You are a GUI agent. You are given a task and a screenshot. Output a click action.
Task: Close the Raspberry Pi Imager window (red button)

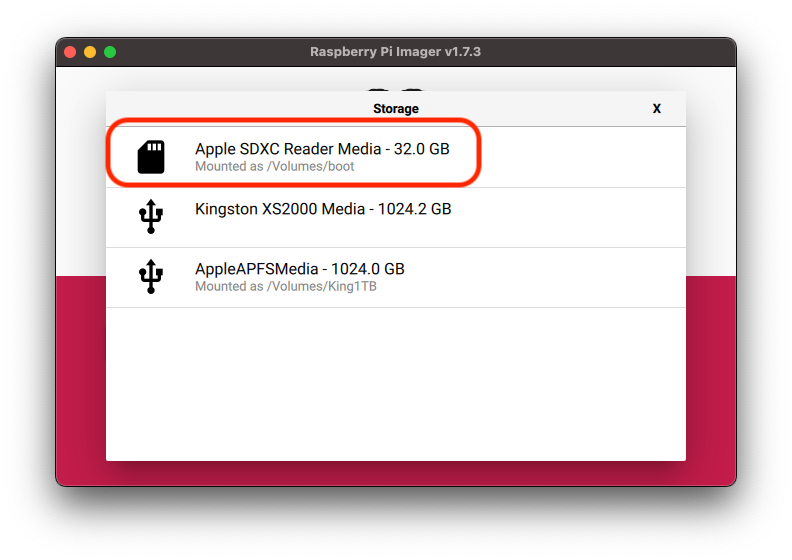pos(70,52)
